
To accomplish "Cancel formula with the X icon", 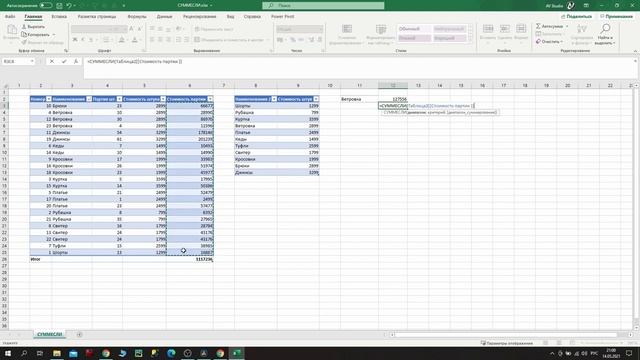I will 52,61.
